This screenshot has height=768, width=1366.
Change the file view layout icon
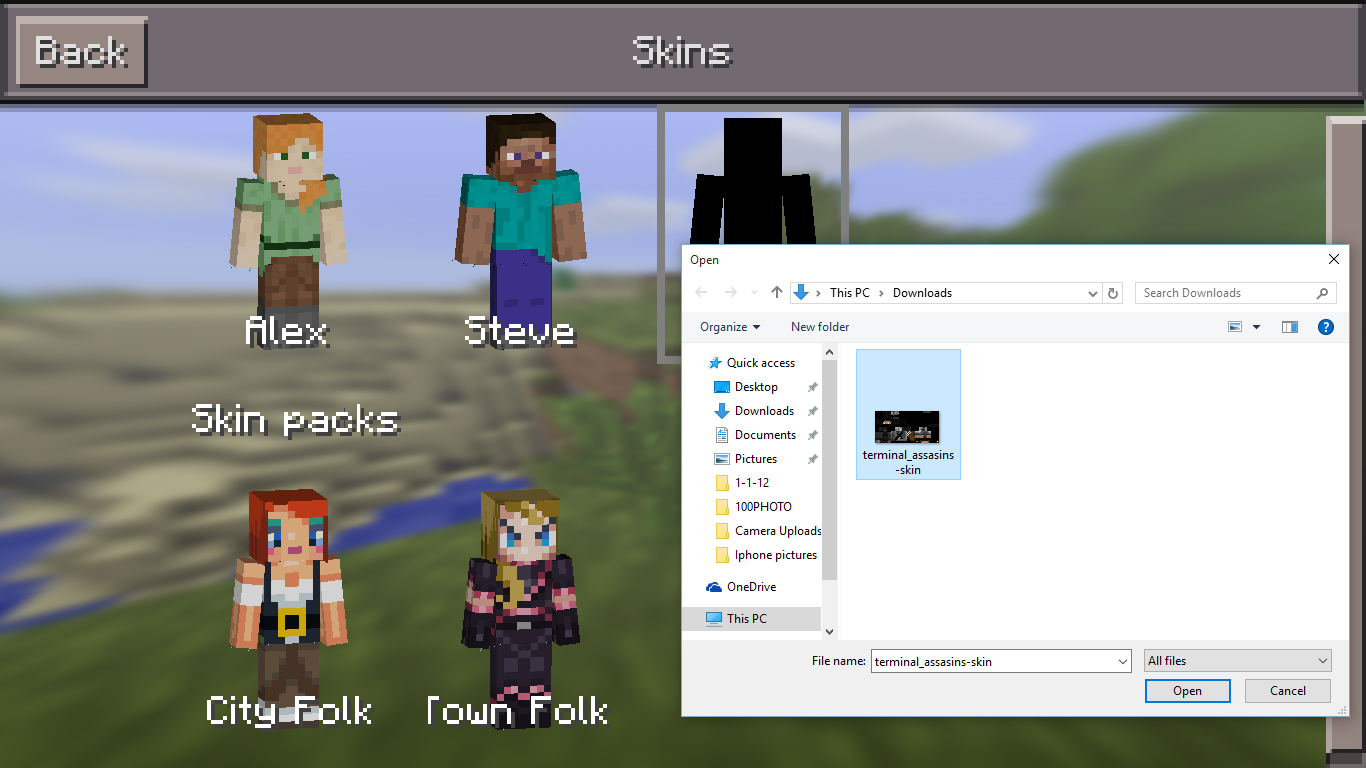(x=1235, y=327)
